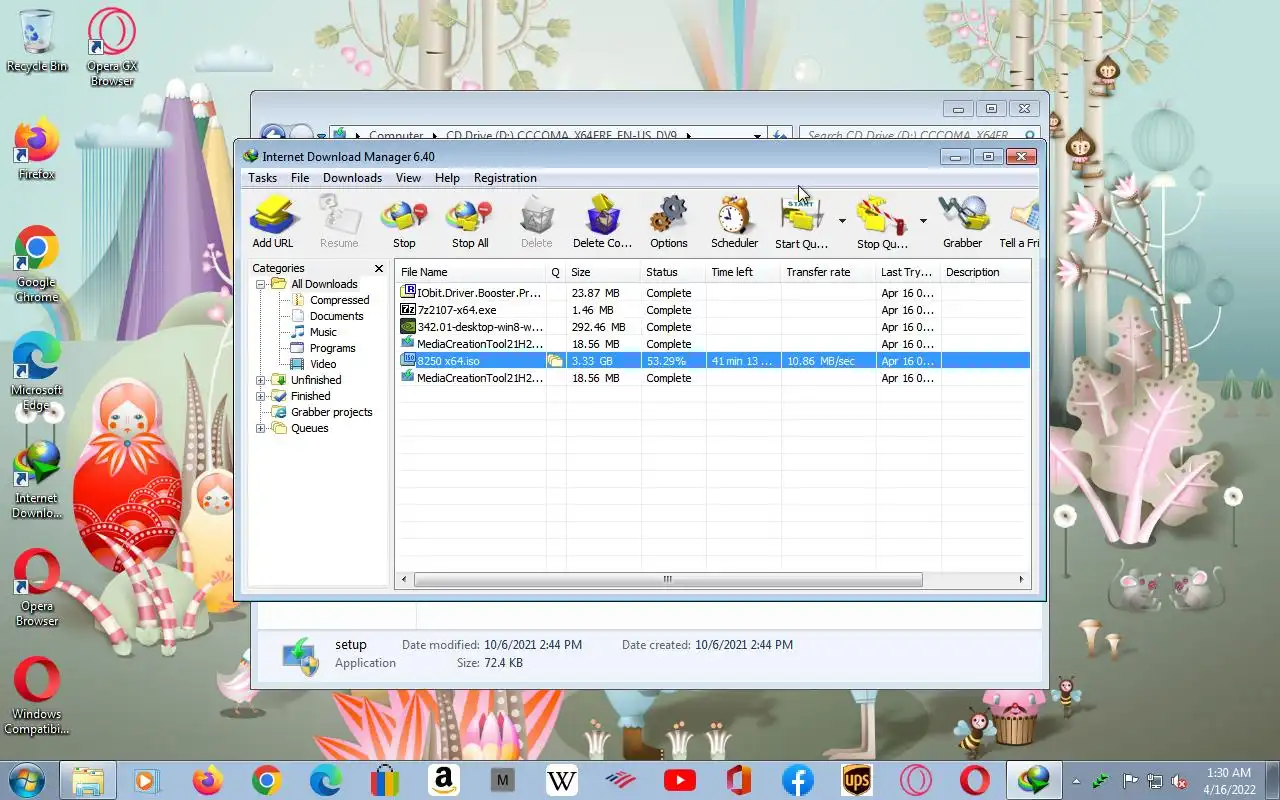Select 342.01-desktop-win8 download row
The width and height of the screenshot is (1280, 800).
click(x=713, y=327)
